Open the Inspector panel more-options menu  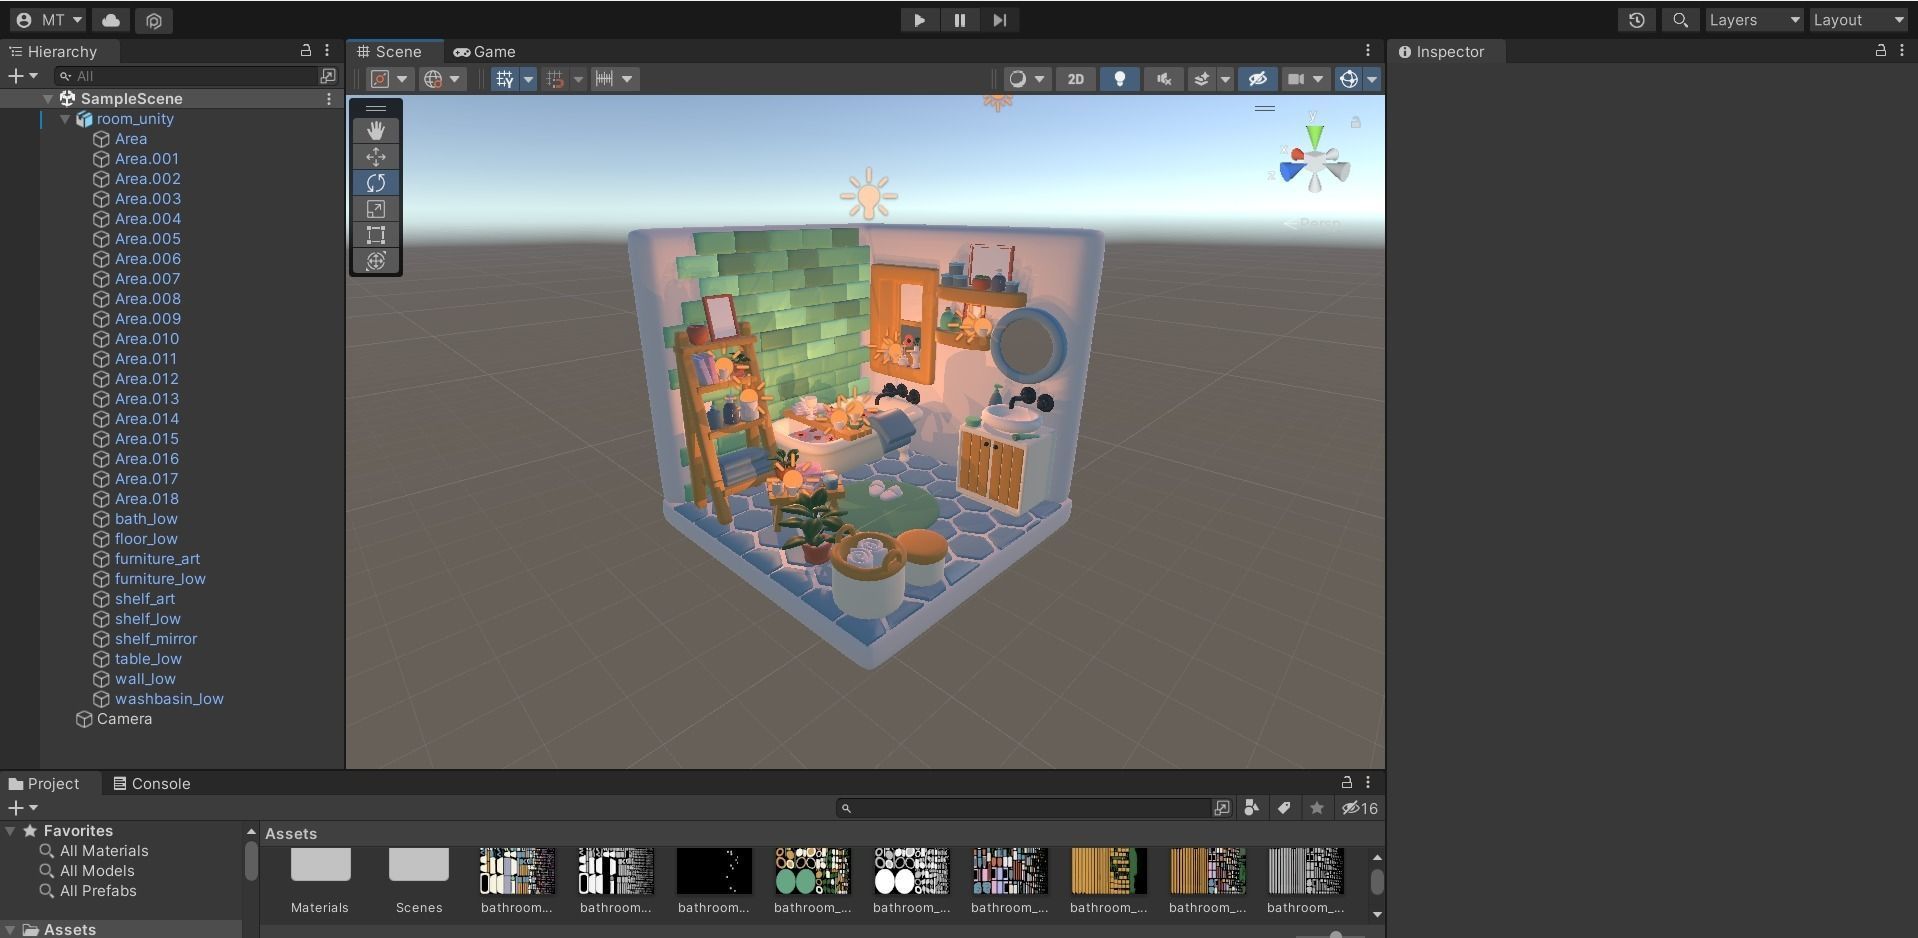1902,51
